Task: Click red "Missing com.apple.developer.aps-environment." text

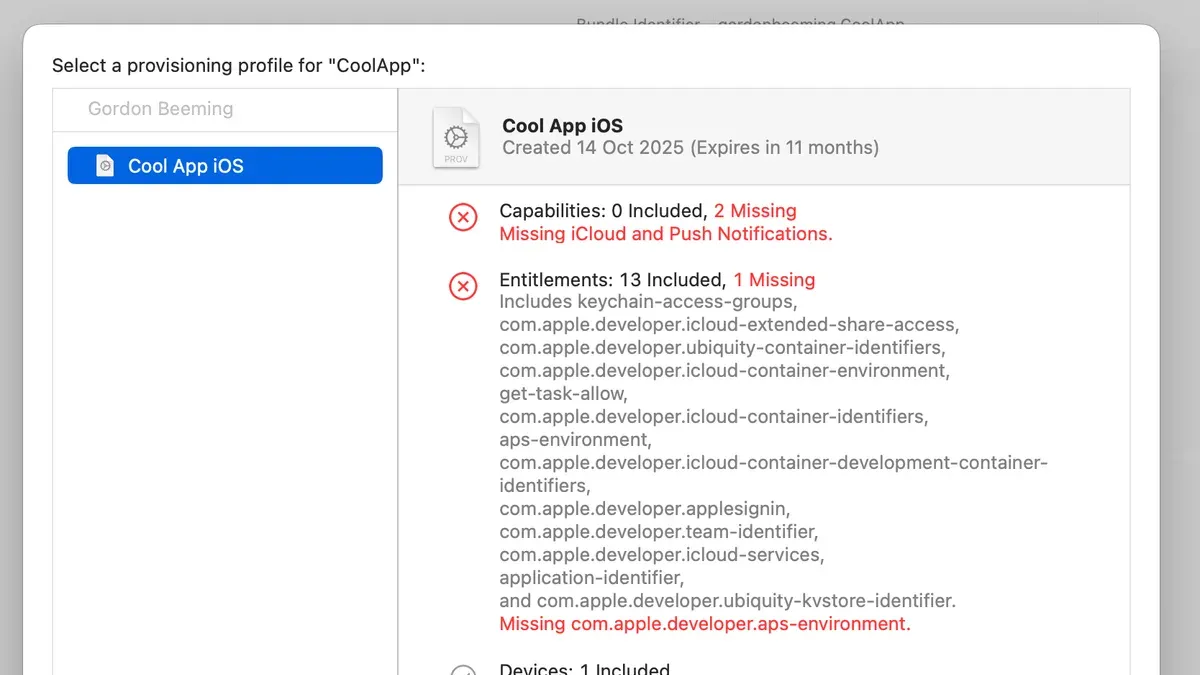Action: [705, 624]
